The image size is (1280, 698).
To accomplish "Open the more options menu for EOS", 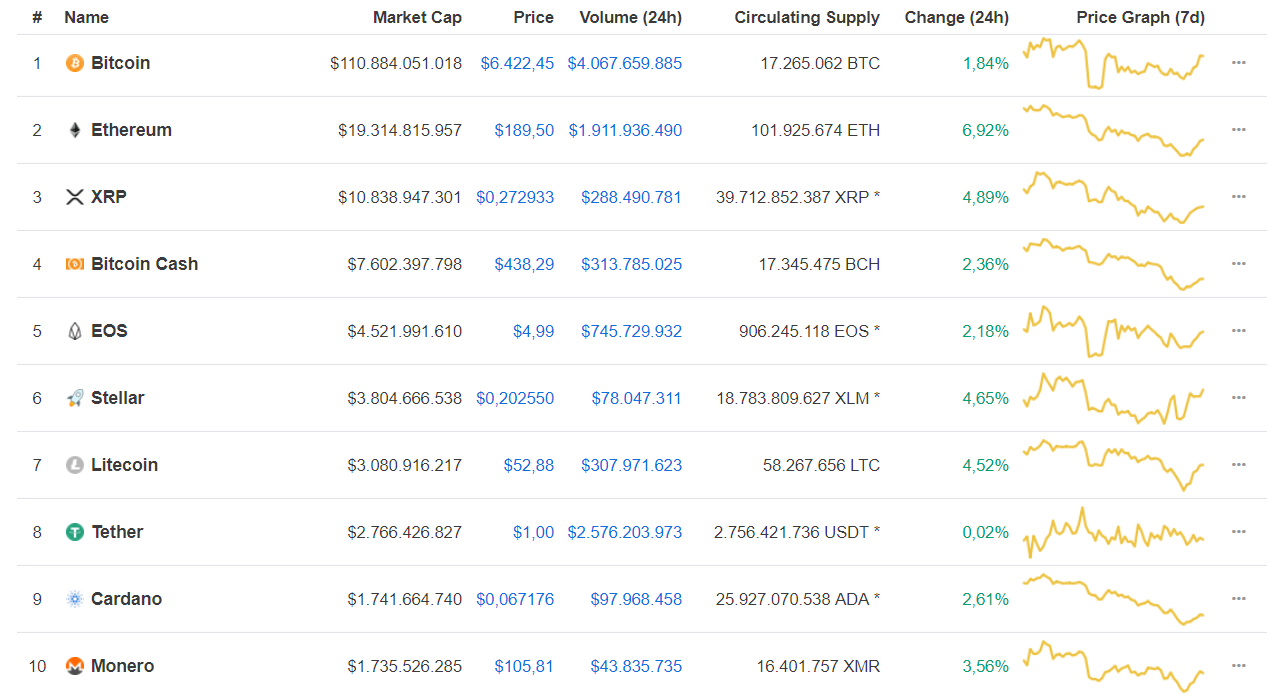I will [1239, 330].
